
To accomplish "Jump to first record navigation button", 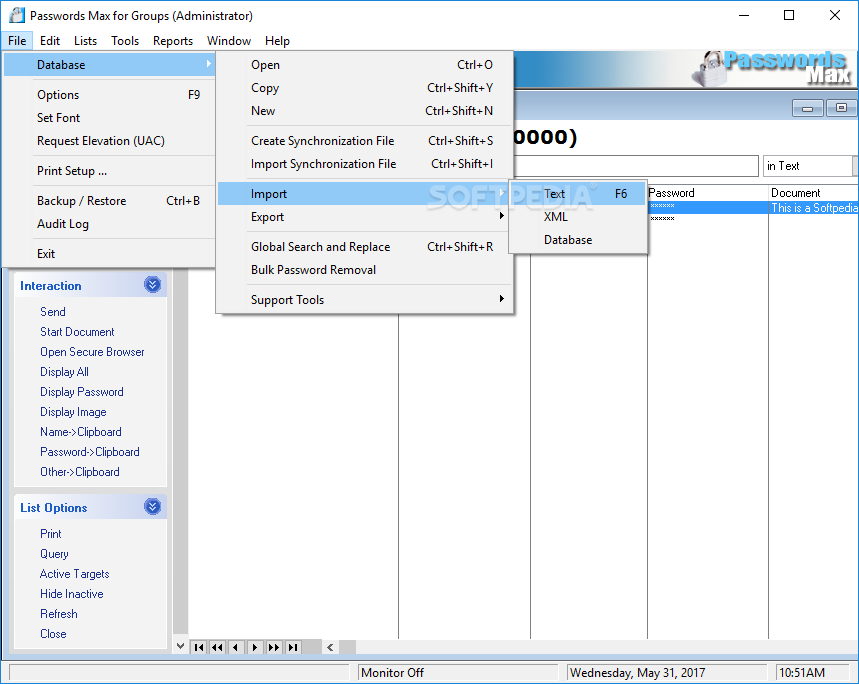I will click(198, 647).
